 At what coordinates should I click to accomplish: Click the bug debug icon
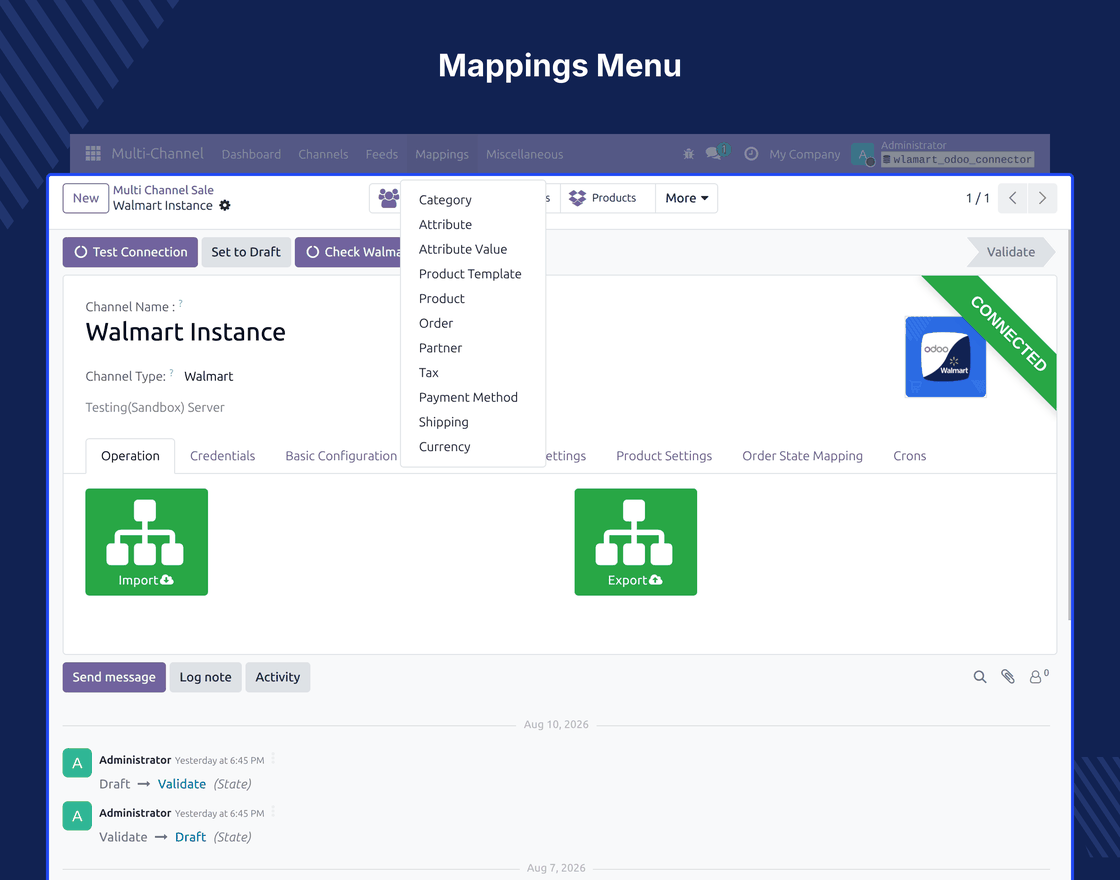(x=689, y=154)
